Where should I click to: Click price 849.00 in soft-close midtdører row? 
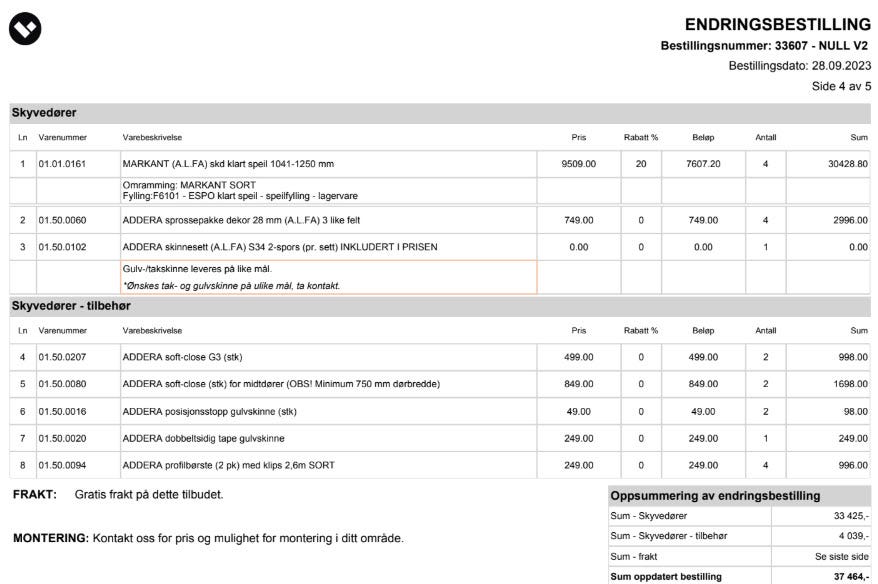[578, 384]
